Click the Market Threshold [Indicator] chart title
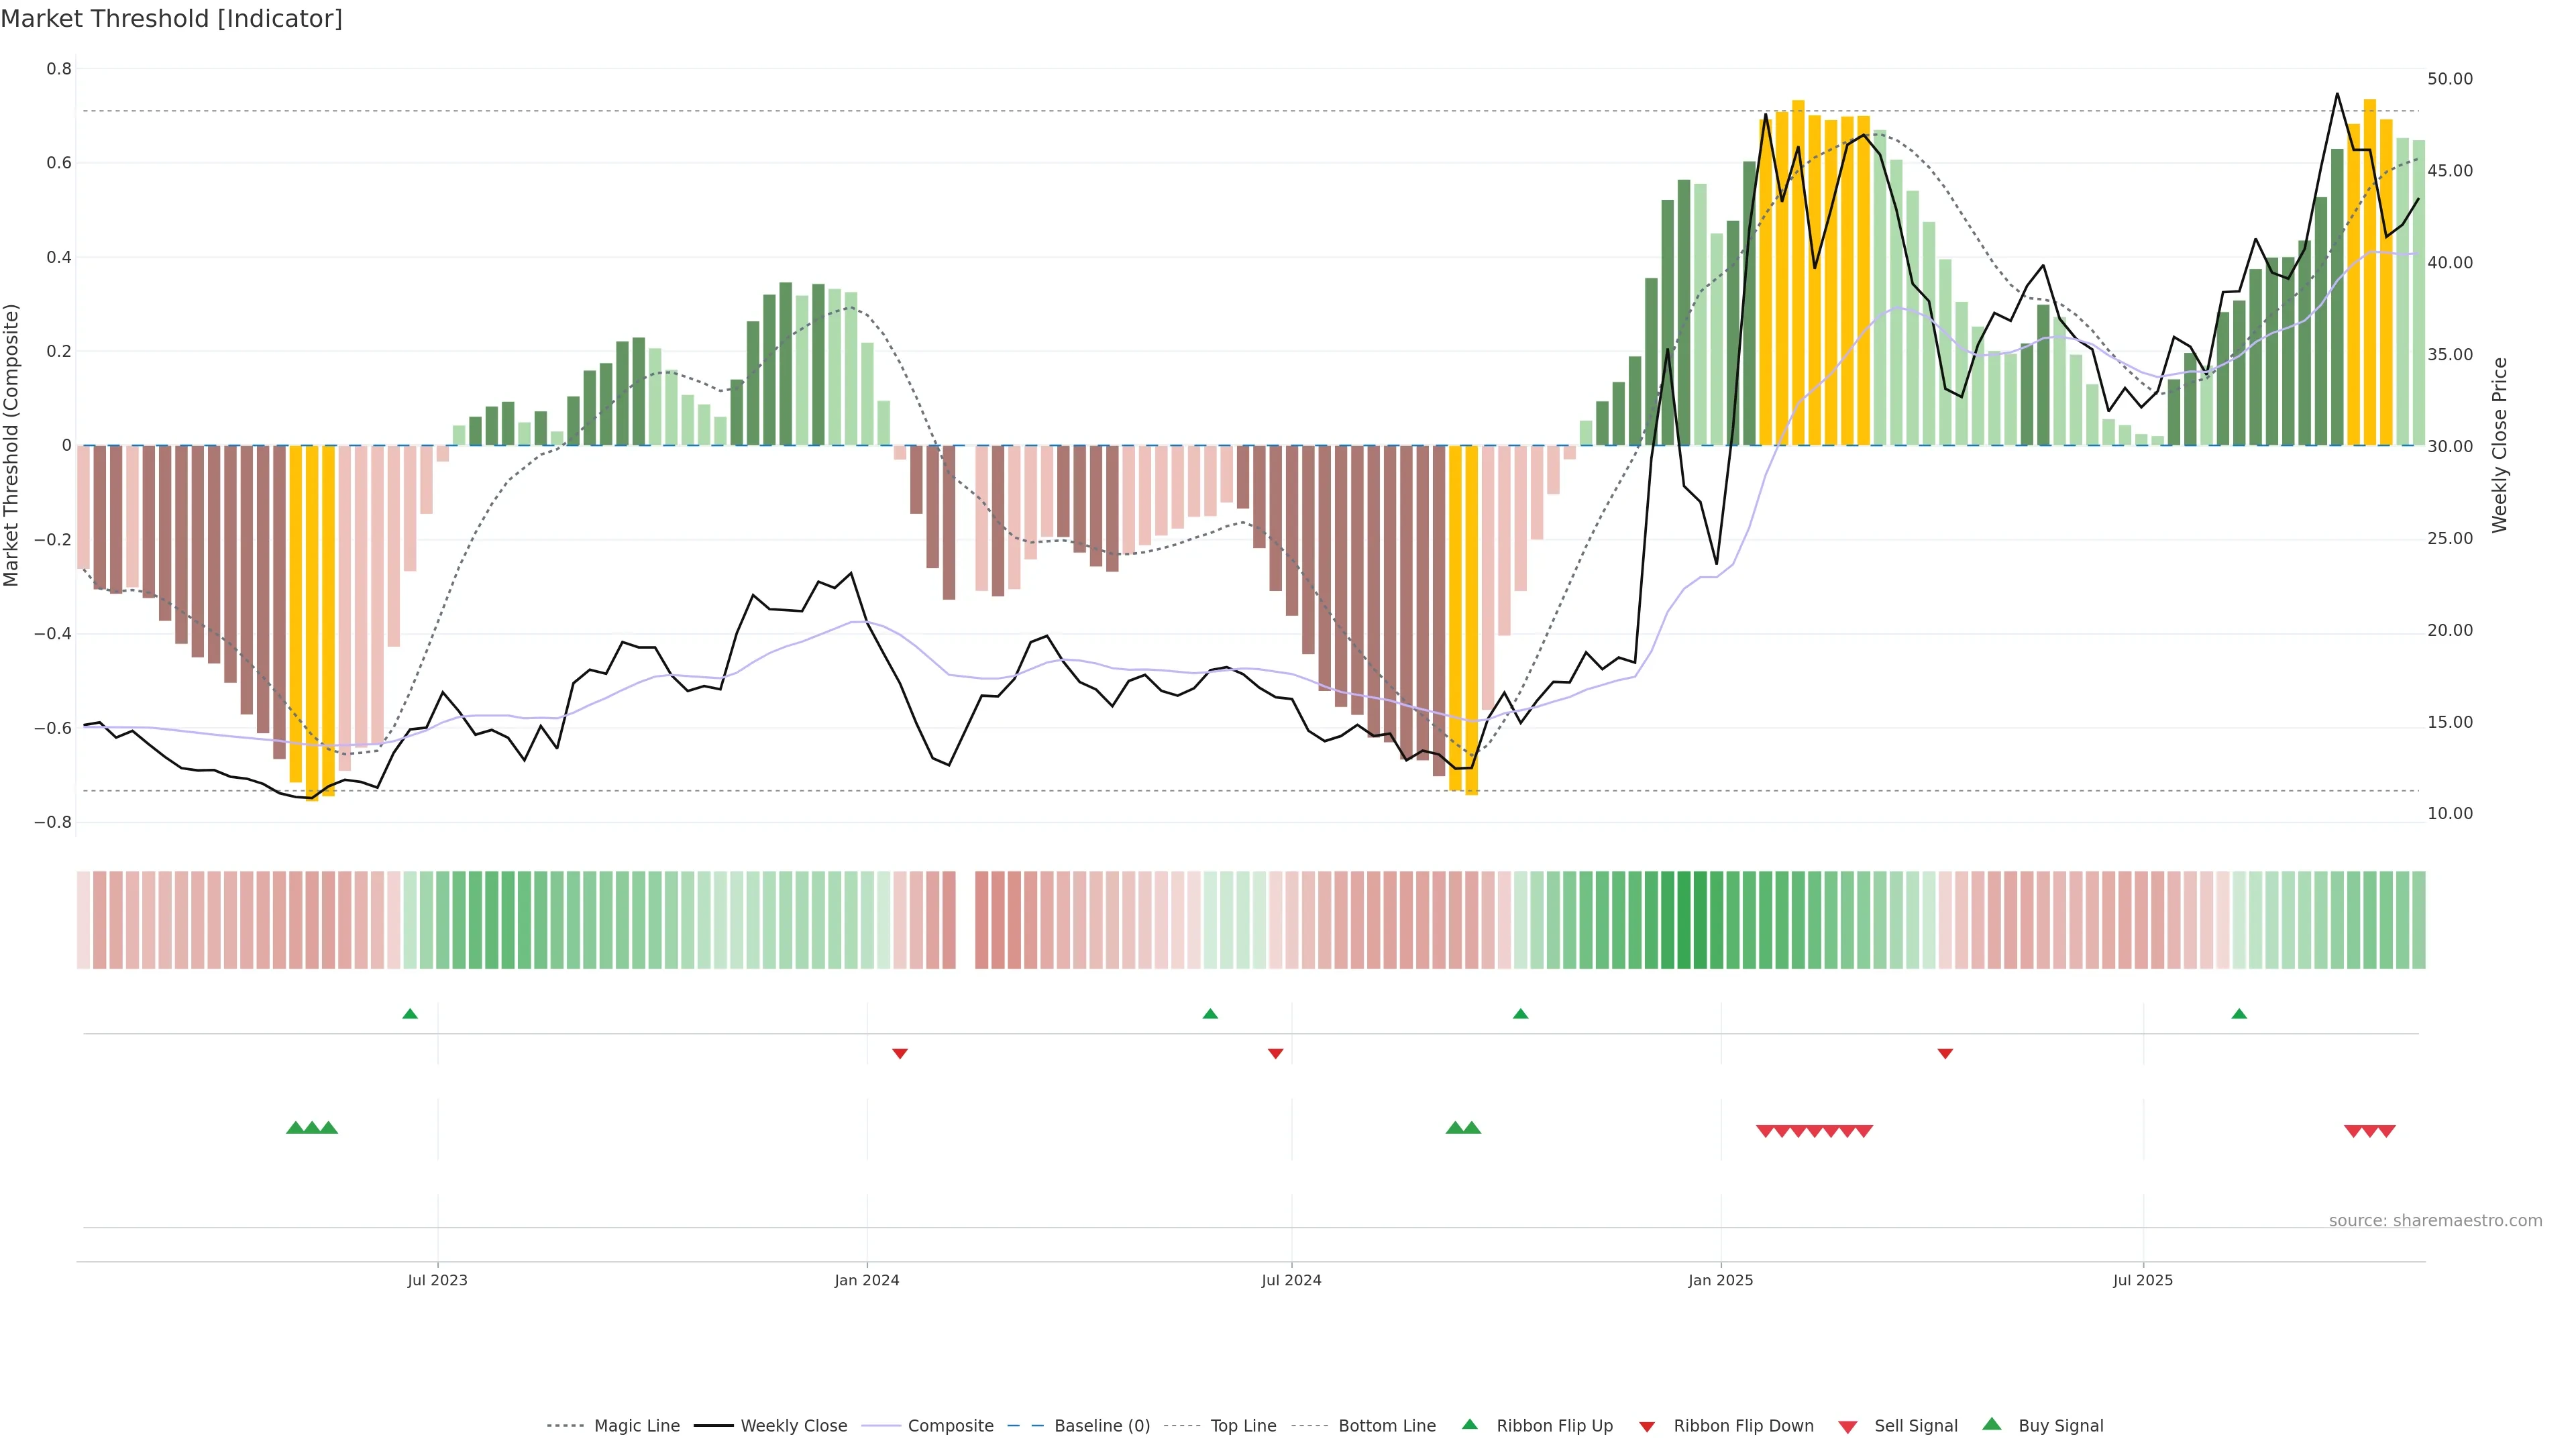This screenshot has width=2576, height=1449. (171, 19)
